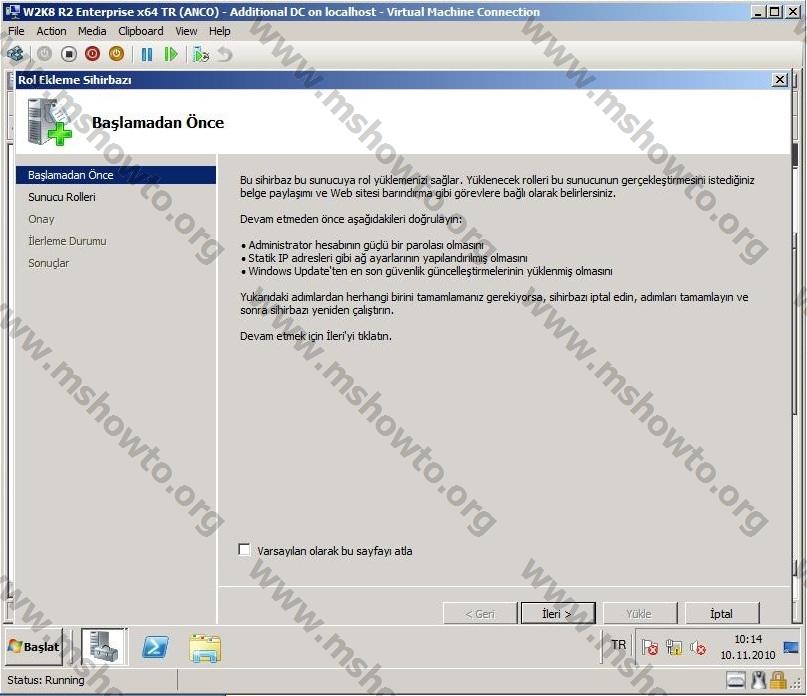807x696 pixels.
Task: Click 'Devam etmek için İleri'yi tıklatın.' text
Action: tap(316, 336)
